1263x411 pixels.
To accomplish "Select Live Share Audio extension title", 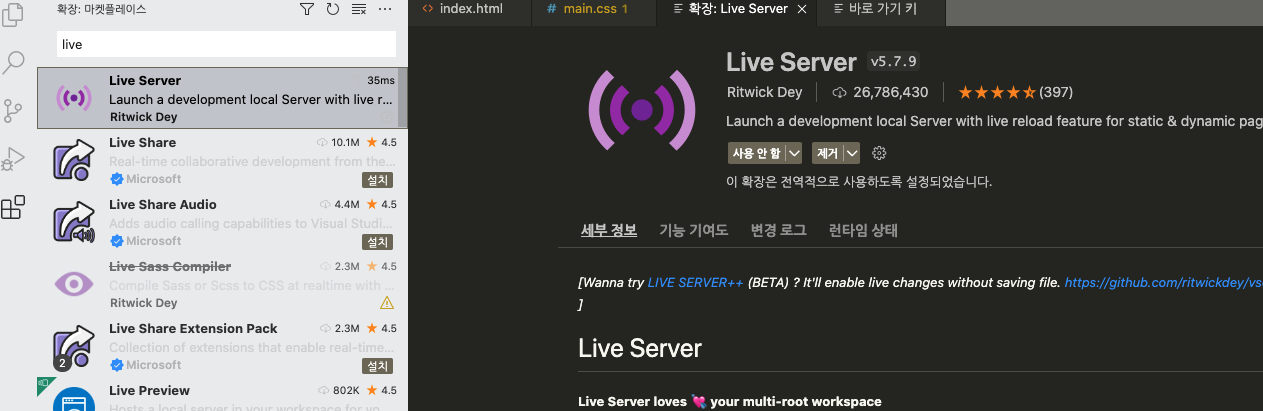I will (x=163, y=204).
